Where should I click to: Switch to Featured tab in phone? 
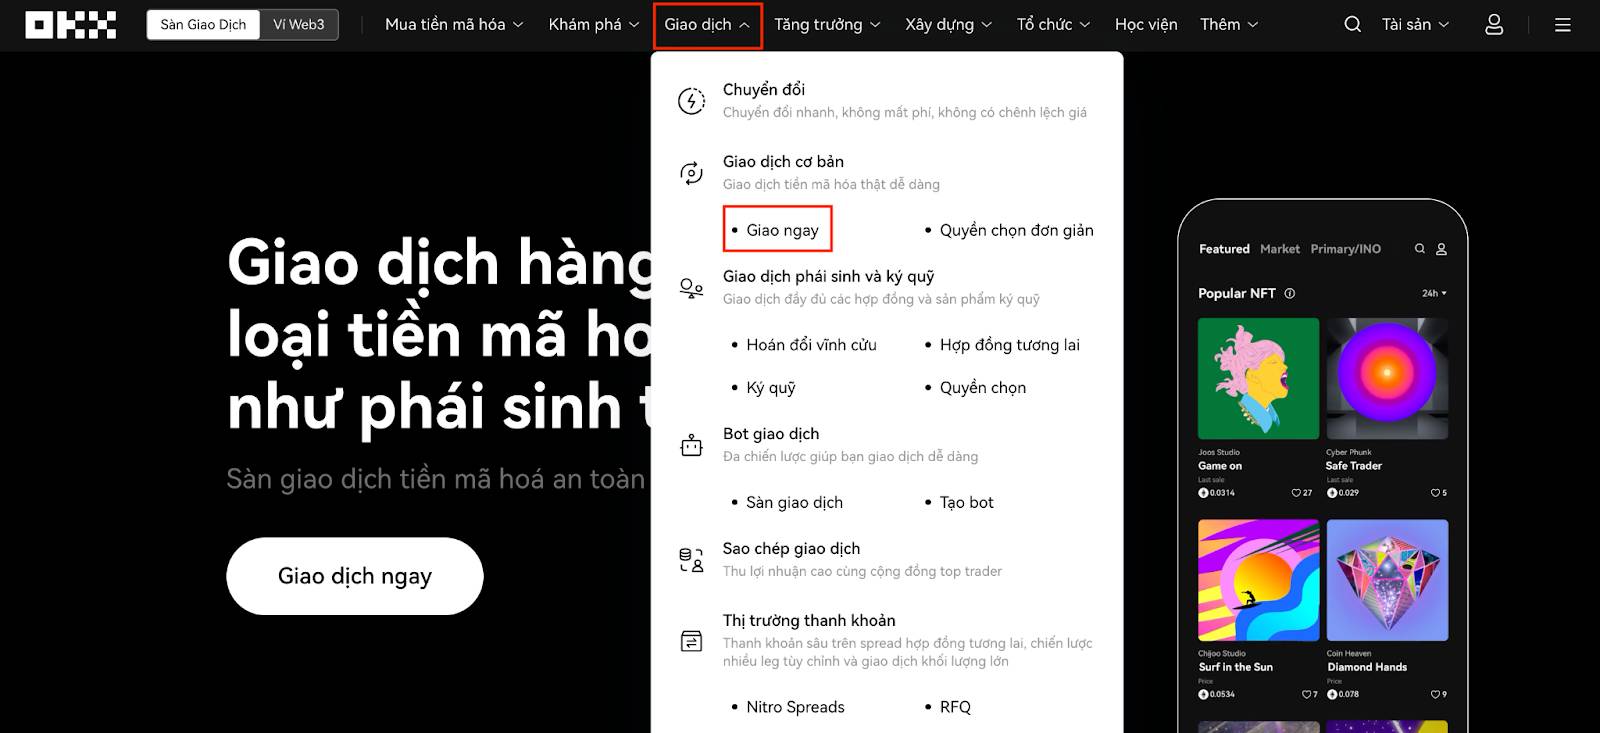click(1224, 249)
